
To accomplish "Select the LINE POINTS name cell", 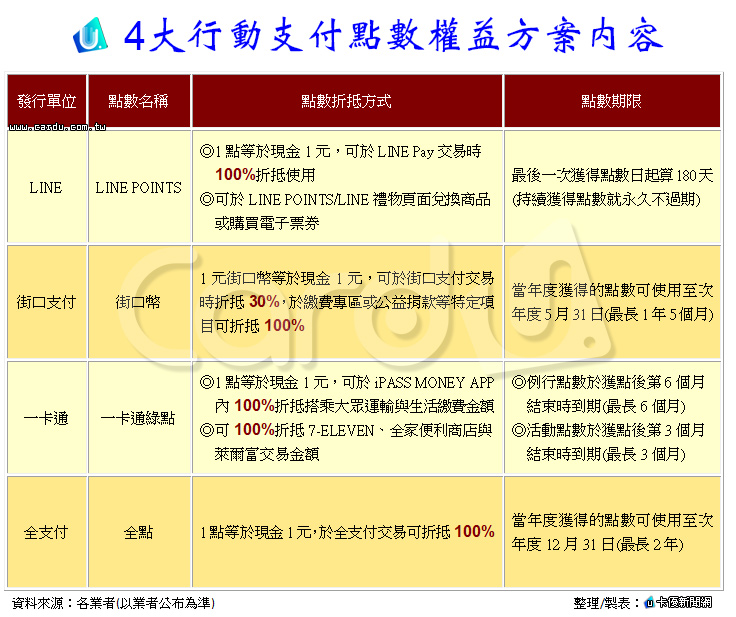I will [138, 187].
